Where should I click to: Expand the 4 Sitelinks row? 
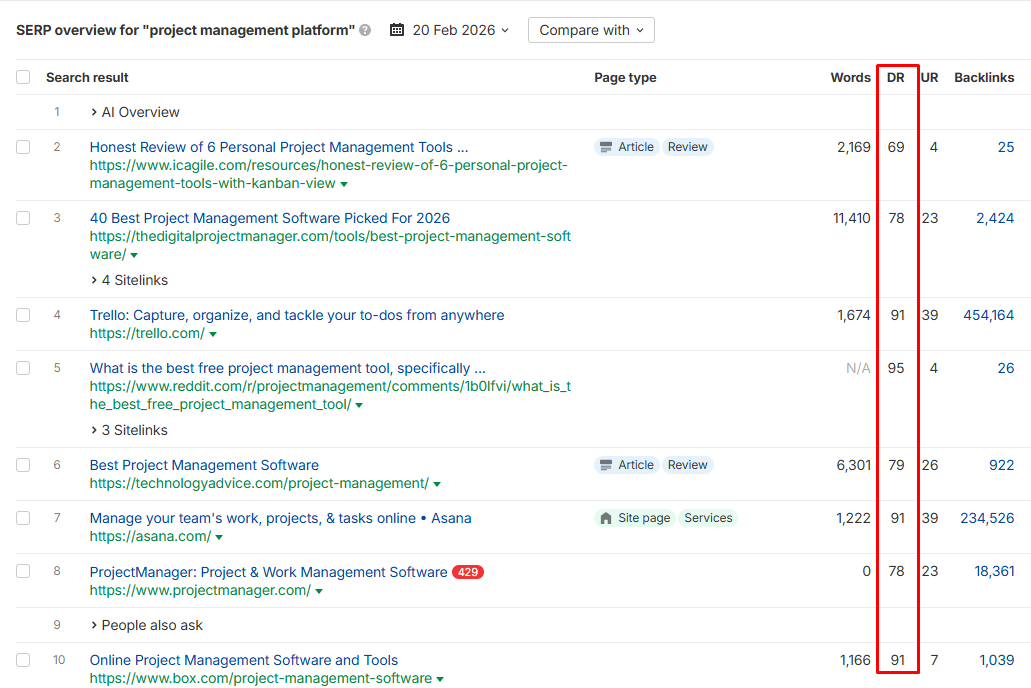130,280
